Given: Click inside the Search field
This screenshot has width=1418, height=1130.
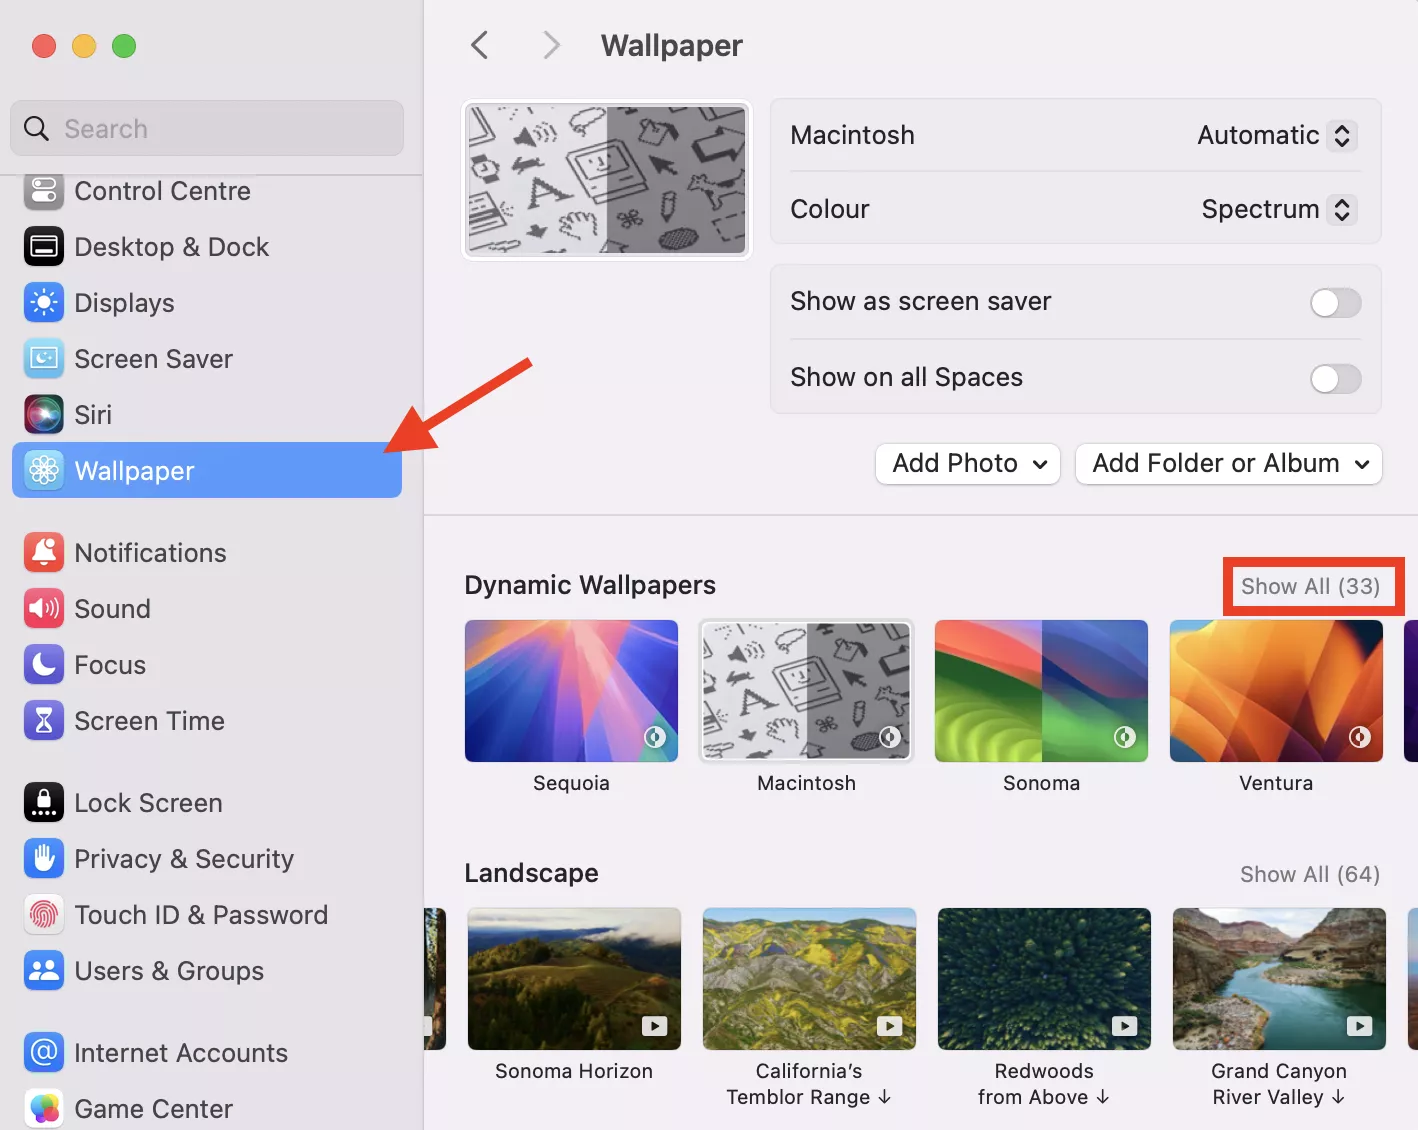Looking at the screenshot, I should 206,128.
